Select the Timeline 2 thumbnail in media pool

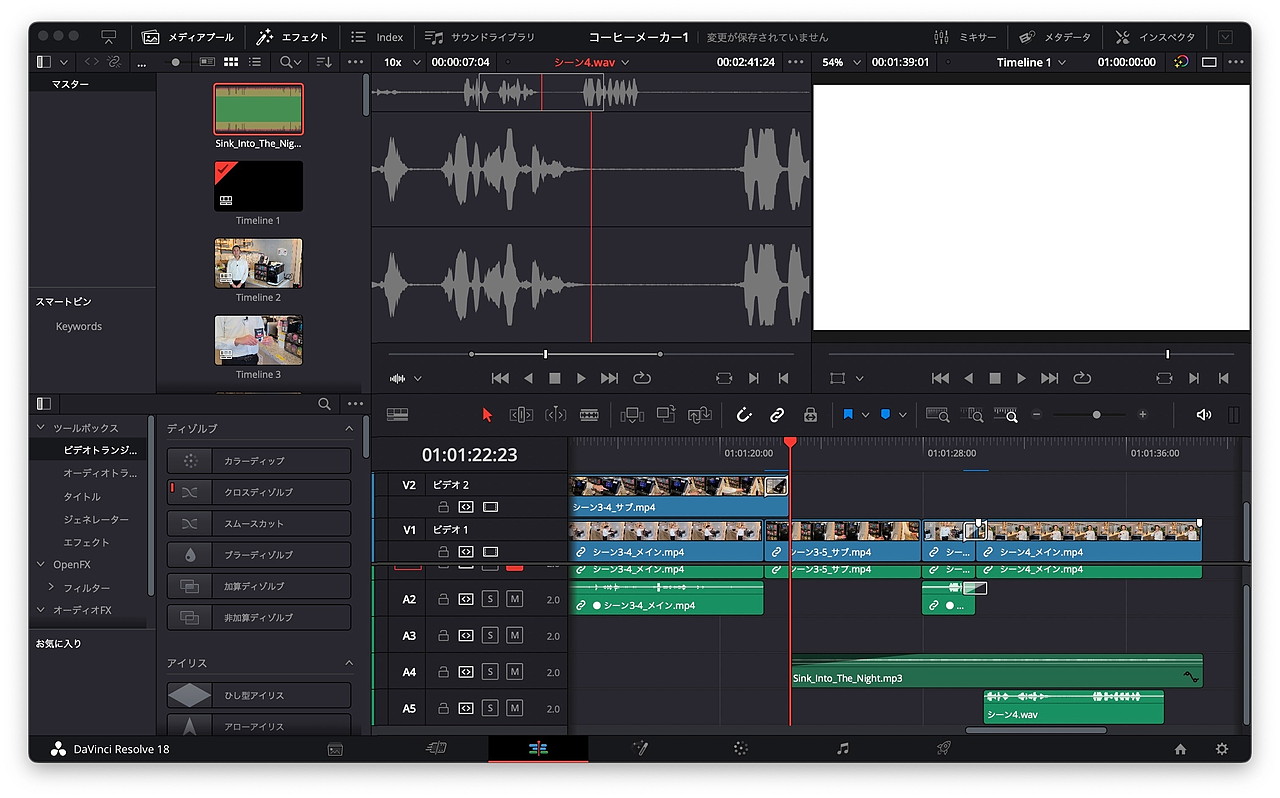click(x=258, y=263)
